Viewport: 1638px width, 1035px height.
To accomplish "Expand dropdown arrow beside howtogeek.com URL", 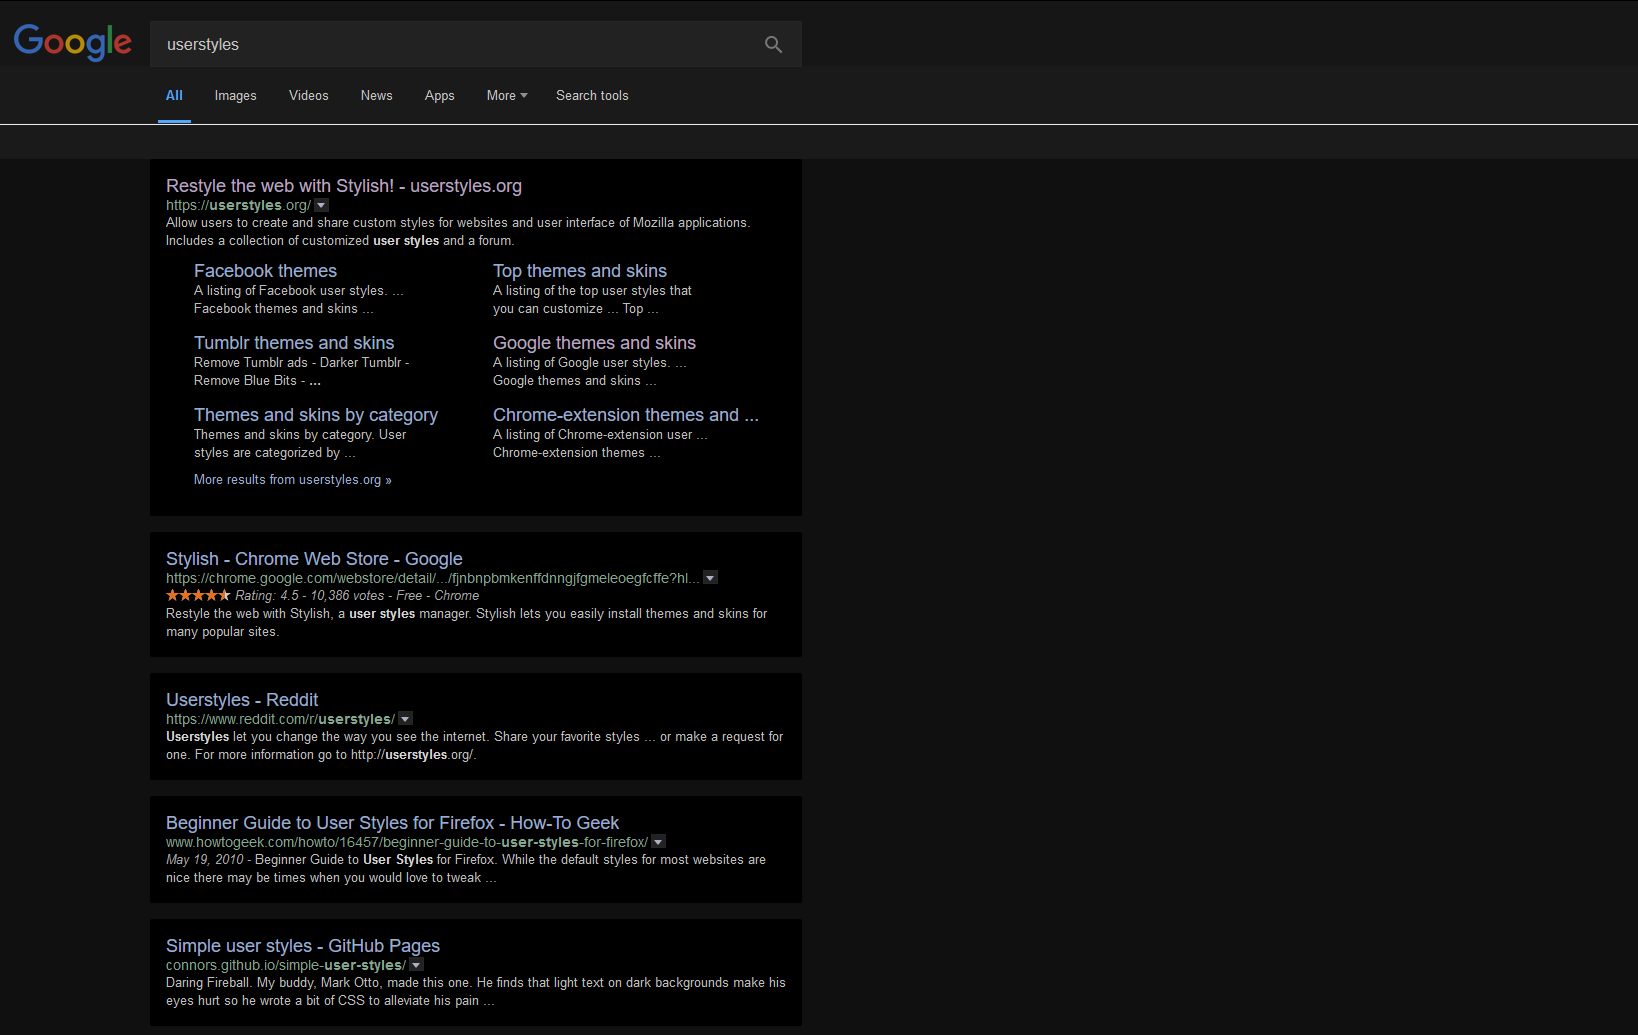I will 658,842.
